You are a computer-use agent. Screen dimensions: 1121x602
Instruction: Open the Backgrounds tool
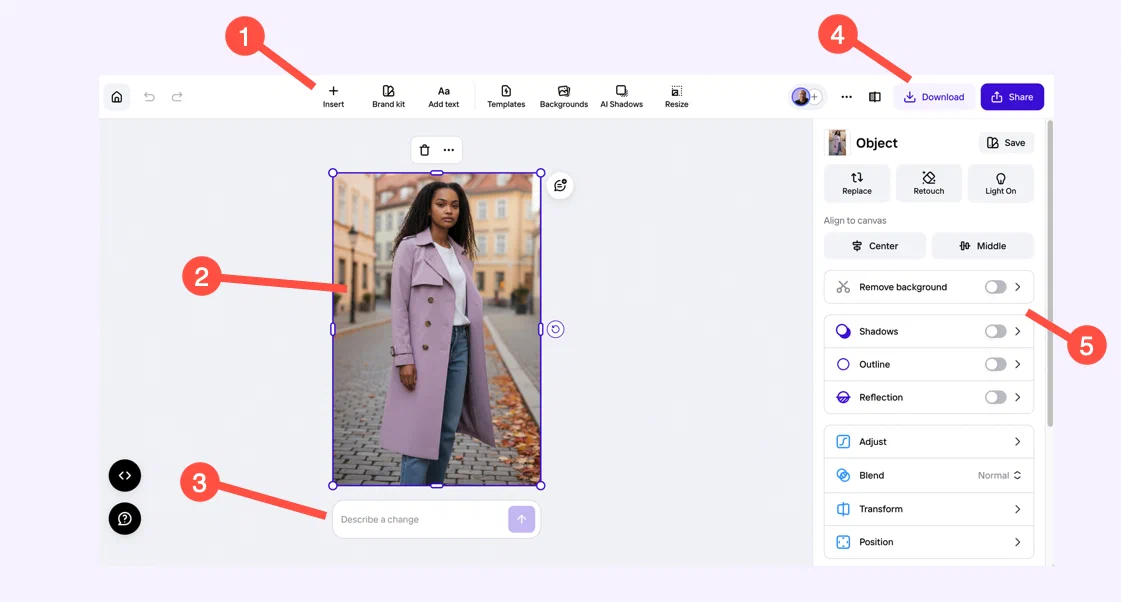pos(563,97)
